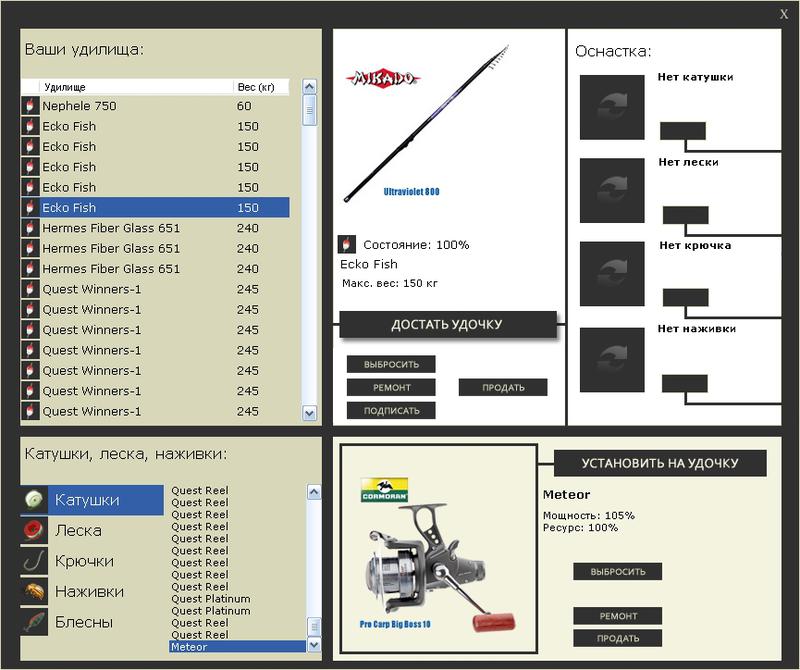
Task: Select the Леска category icon
Action: click(x=34, y=530)
